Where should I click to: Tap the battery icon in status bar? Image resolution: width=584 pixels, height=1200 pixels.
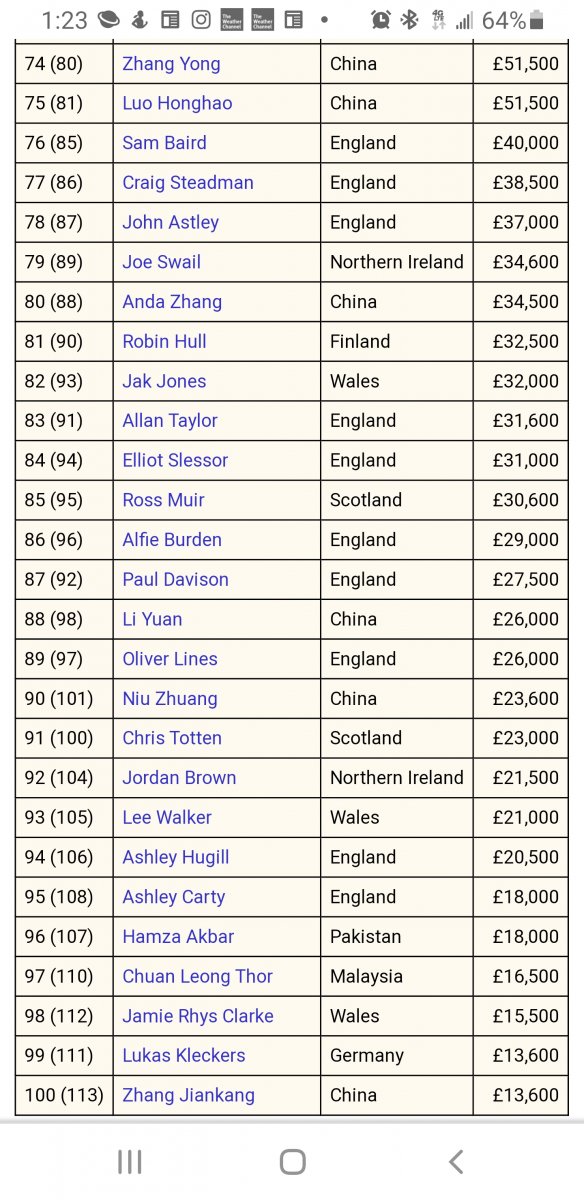(x=538, y=20)
